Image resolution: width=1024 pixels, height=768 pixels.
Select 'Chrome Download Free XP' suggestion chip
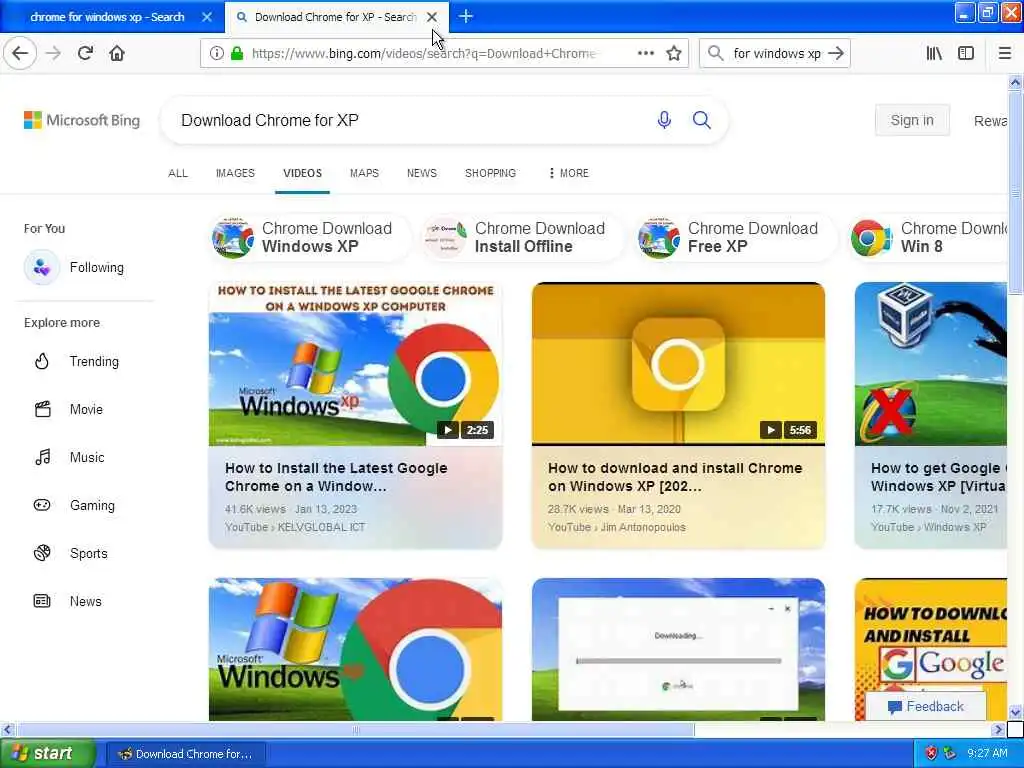[735, 238]
